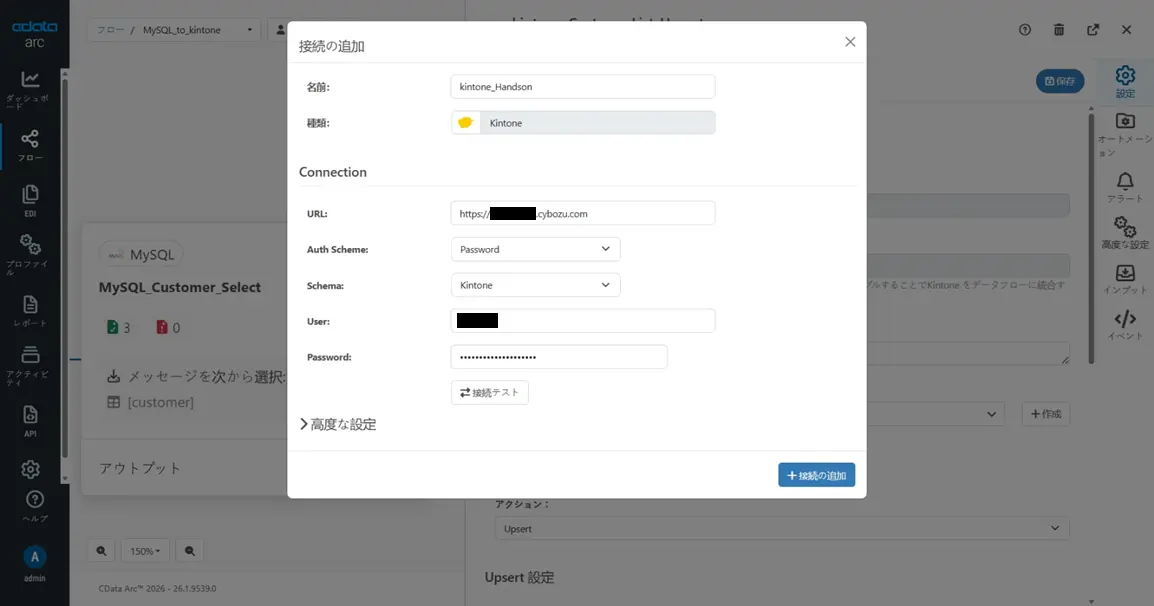Screen dimensions: 1154x606
Task: Open the Input tab in right panel
Action: pos(1125,279)
